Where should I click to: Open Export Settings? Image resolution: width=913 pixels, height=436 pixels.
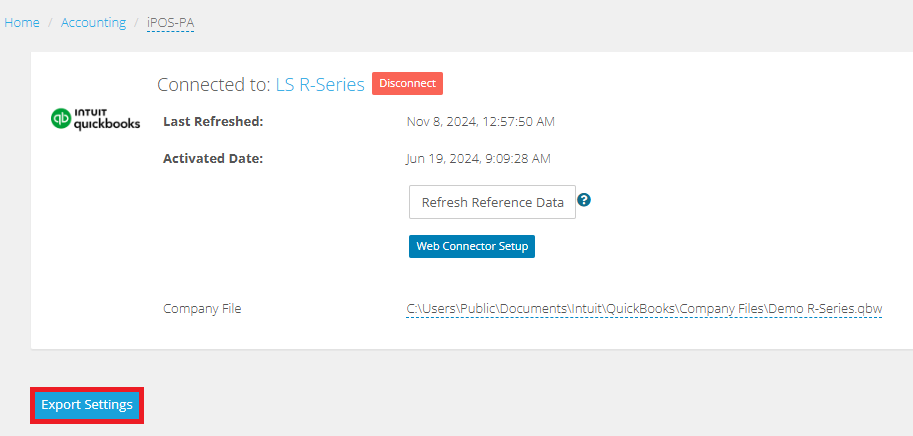87,405
